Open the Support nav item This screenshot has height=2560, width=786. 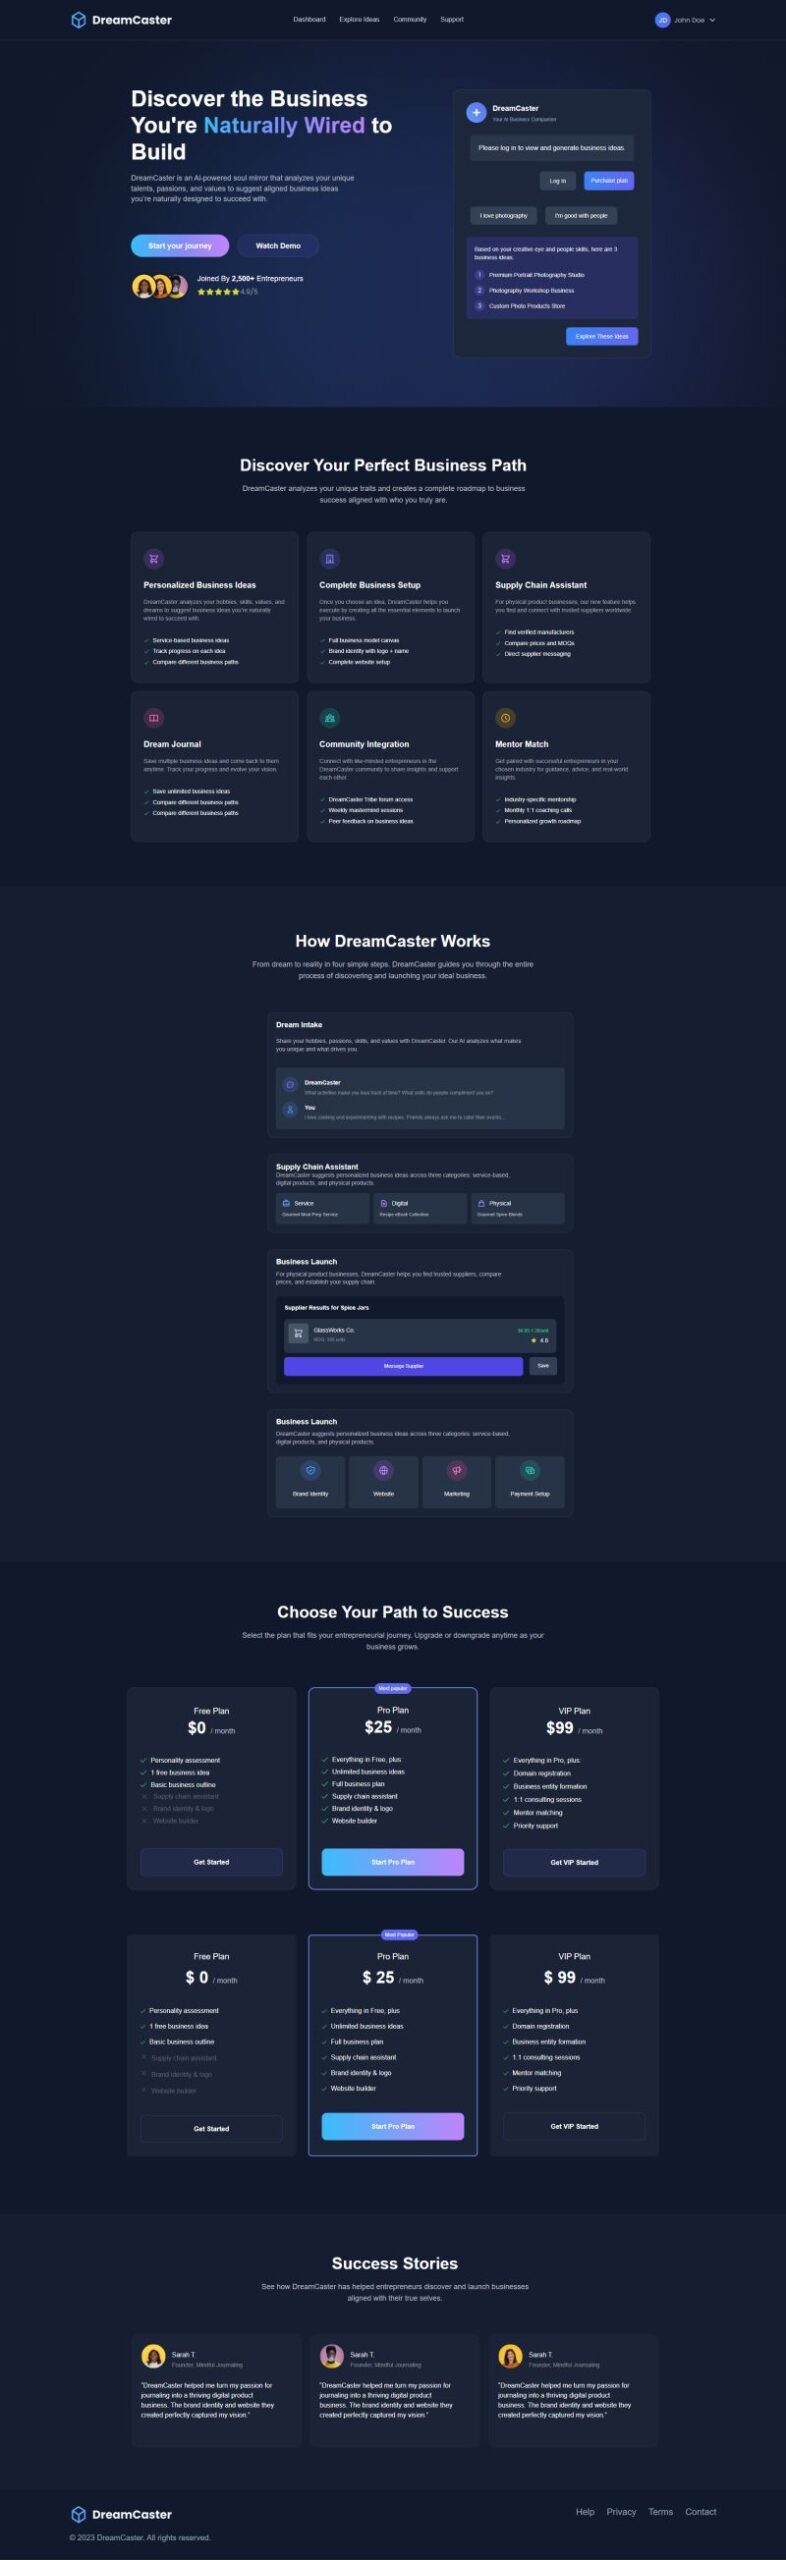(452, 19)
